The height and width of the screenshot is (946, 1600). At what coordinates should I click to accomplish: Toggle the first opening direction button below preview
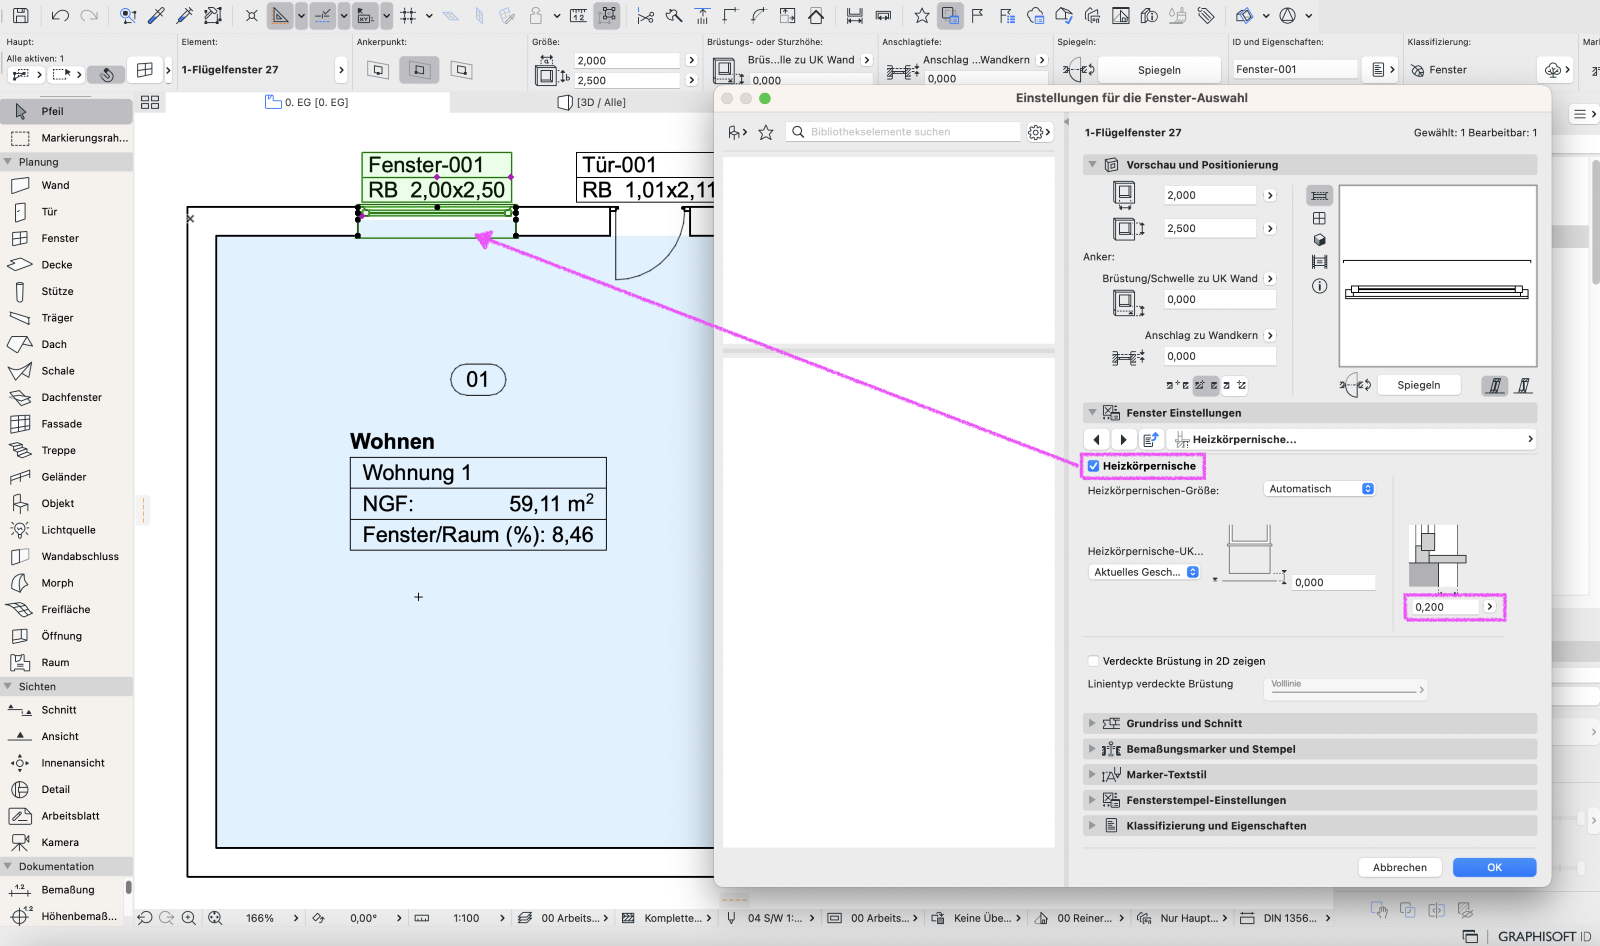click(1494, 385)
